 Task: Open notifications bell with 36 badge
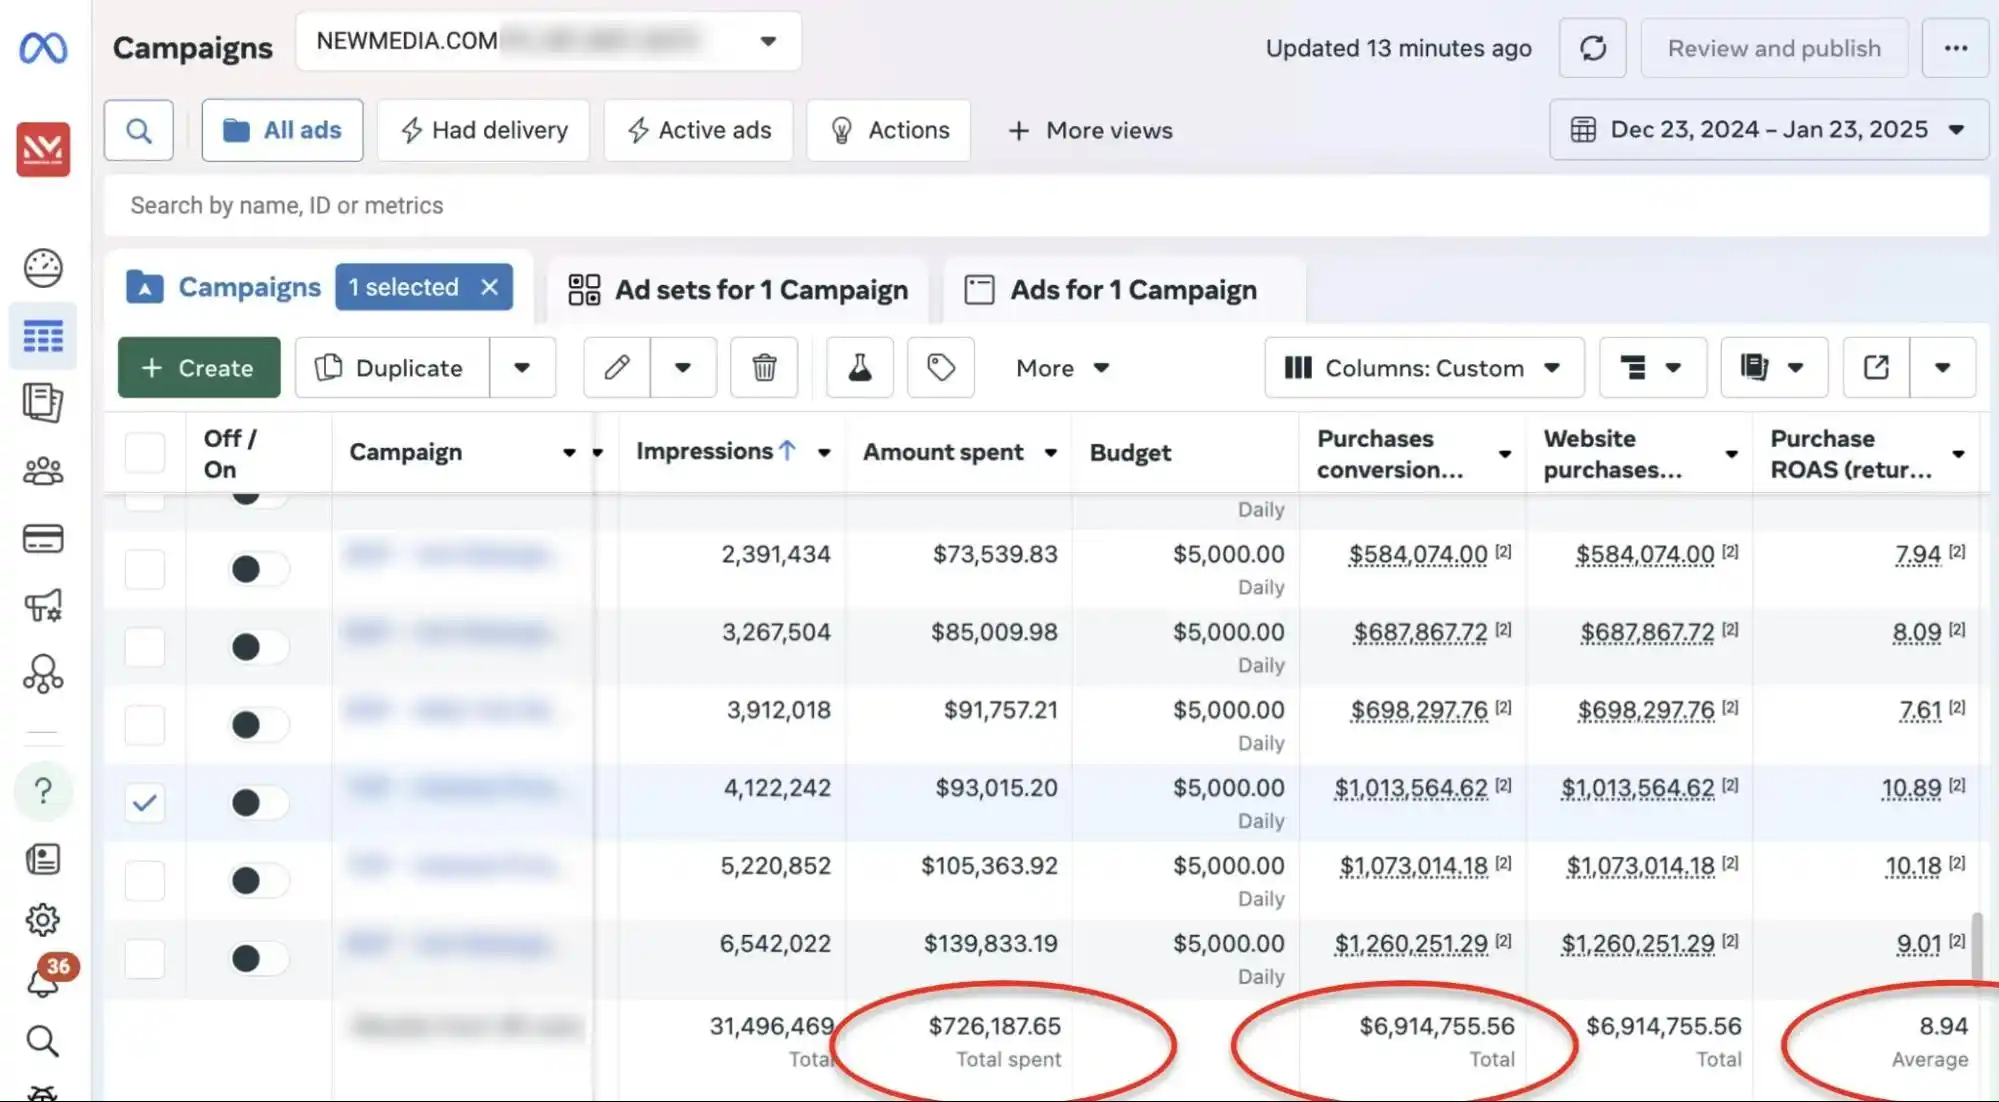42,981
